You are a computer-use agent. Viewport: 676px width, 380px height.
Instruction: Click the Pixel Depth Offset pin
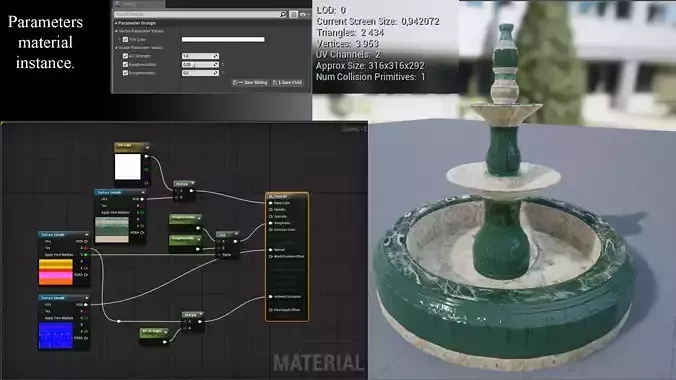tap(271, 310)
